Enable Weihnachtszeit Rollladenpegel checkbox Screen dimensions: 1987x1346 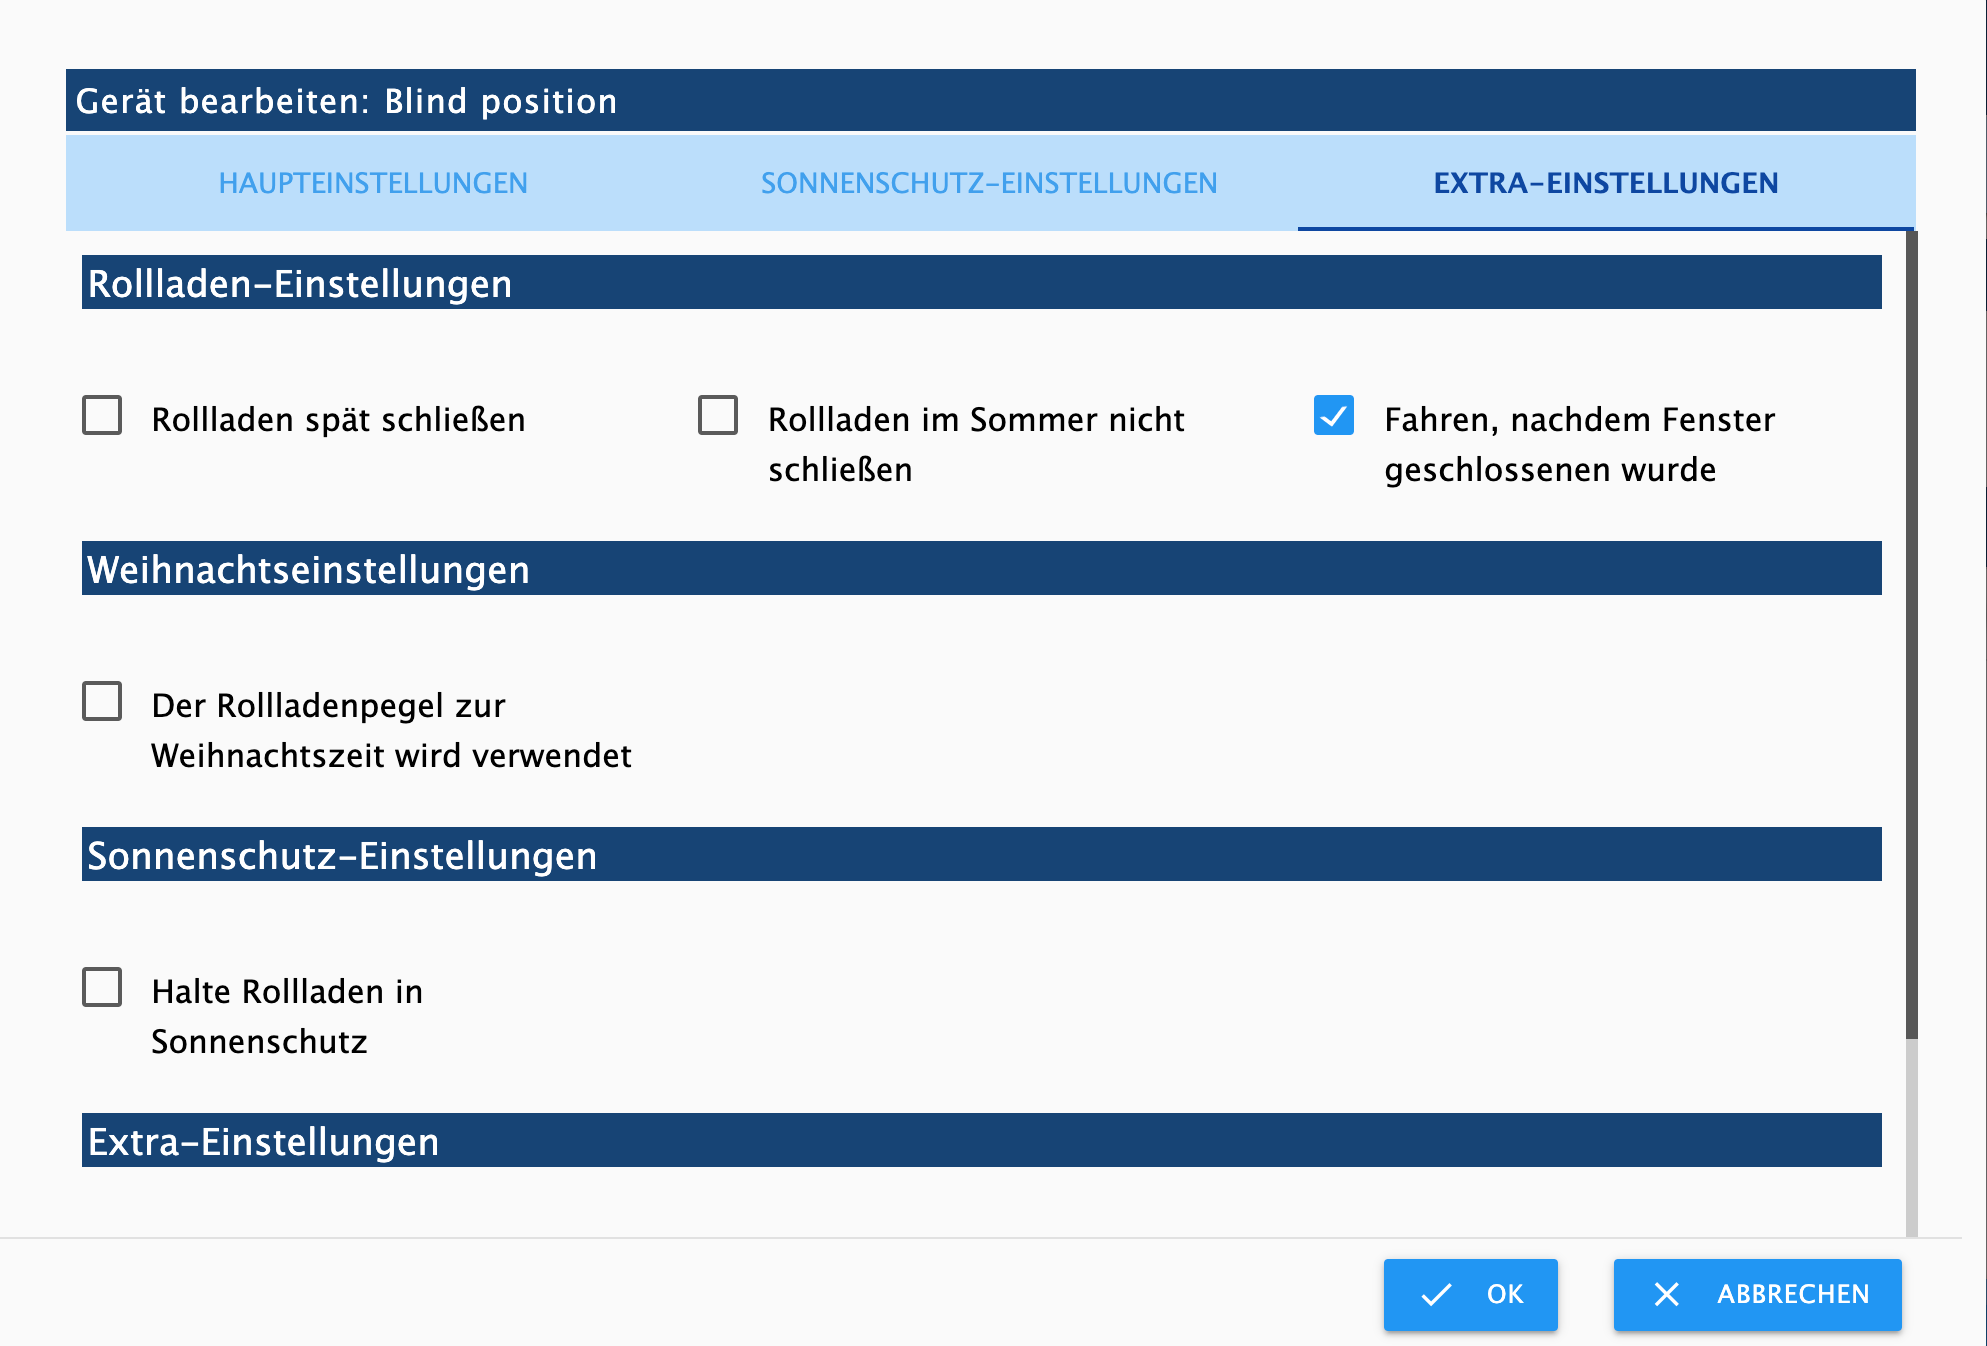point(102,702)
